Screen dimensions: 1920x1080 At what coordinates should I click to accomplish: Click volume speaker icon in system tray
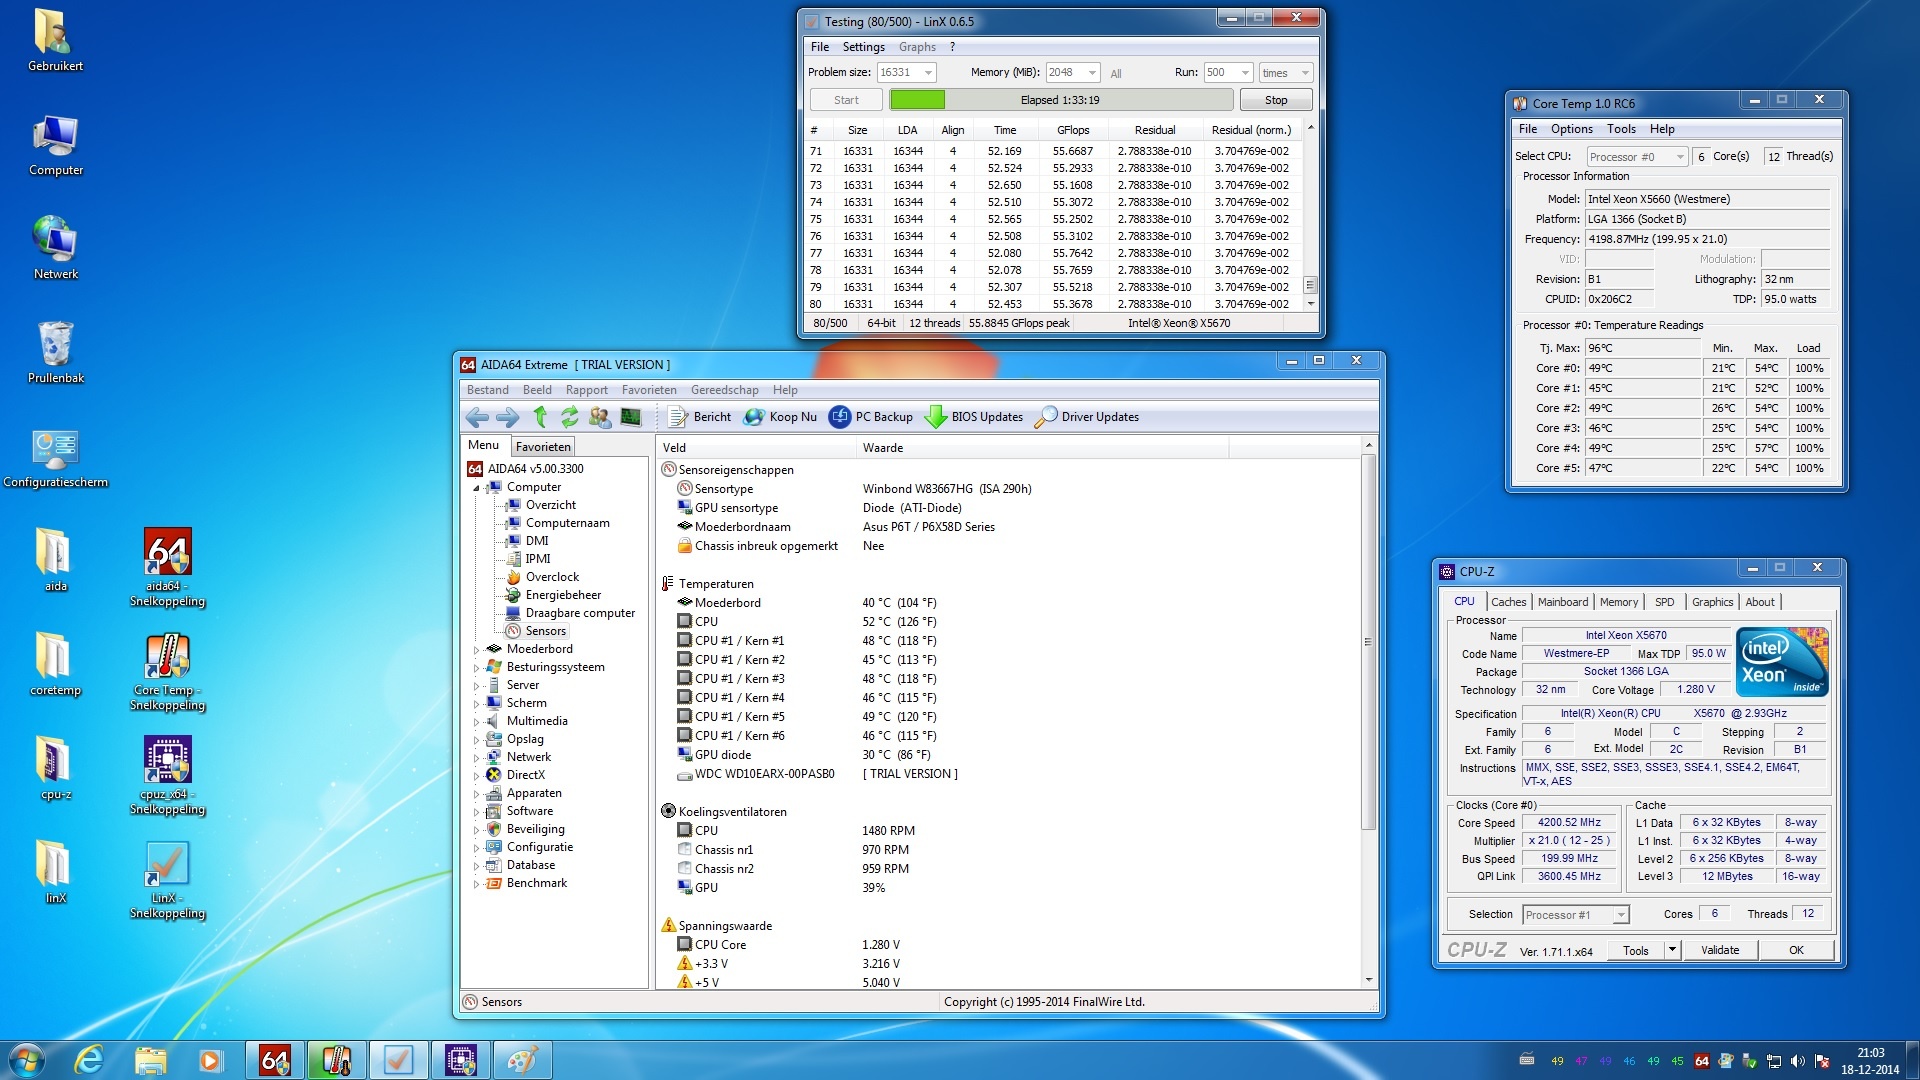[1798, 1061]
